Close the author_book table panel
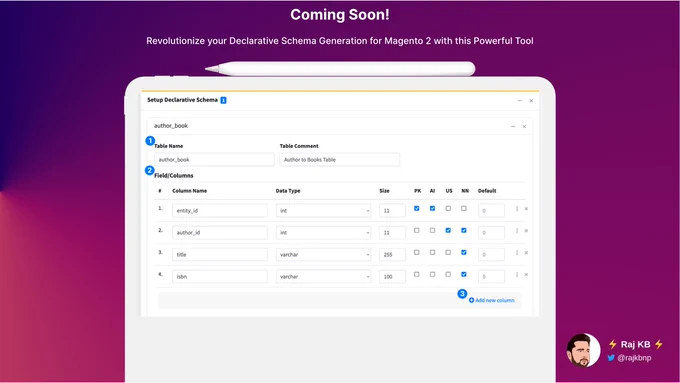The height and width of the screenshot is (383, 680). [524, 126]
